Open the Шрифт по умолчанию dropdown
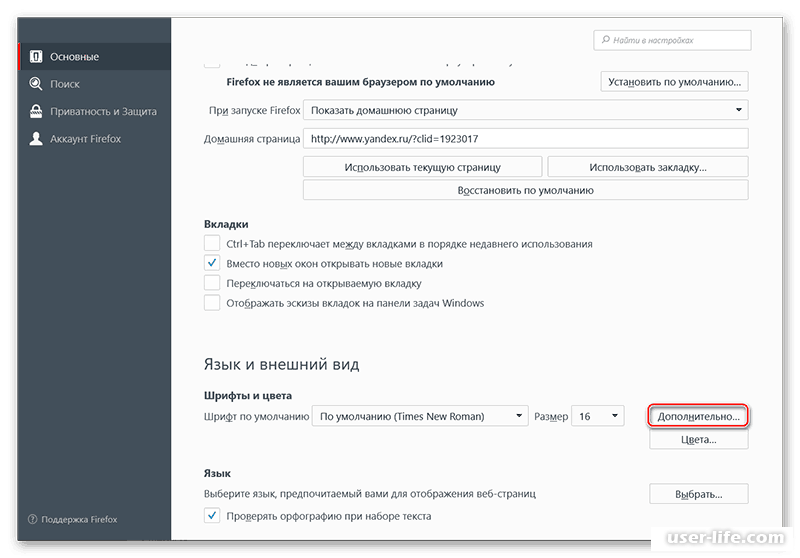The height and width of the screenshot is (558, 800). pos(420,416)
